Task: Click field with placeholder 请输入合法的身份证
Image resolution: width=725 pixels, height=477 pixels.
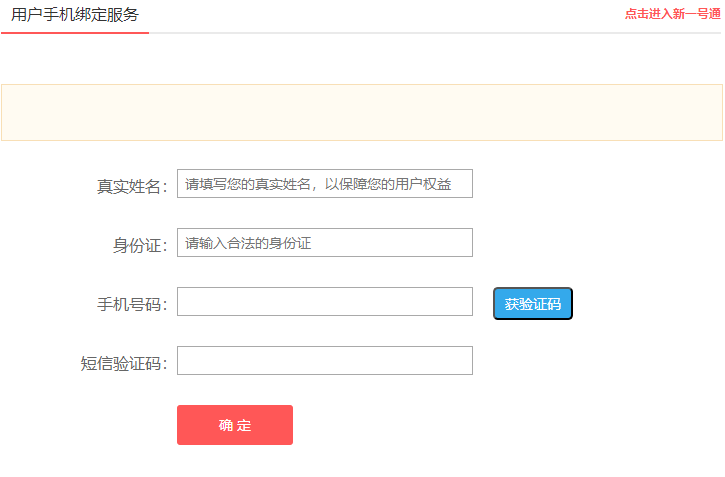Action: pyautogui.click(x=324, y=243)
